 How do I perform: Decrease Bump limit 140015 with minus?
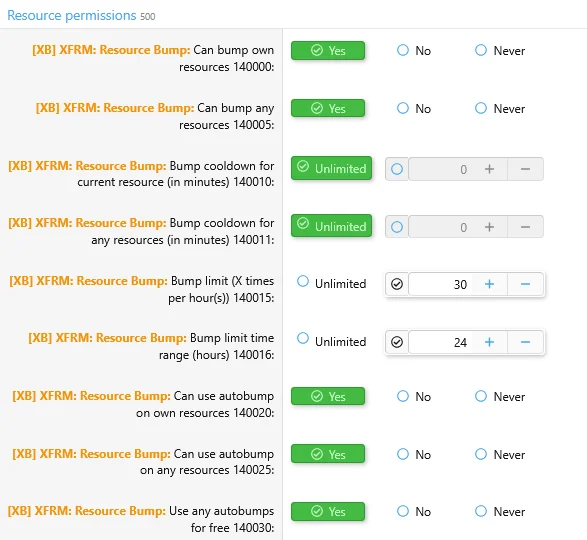click(525, 284)
